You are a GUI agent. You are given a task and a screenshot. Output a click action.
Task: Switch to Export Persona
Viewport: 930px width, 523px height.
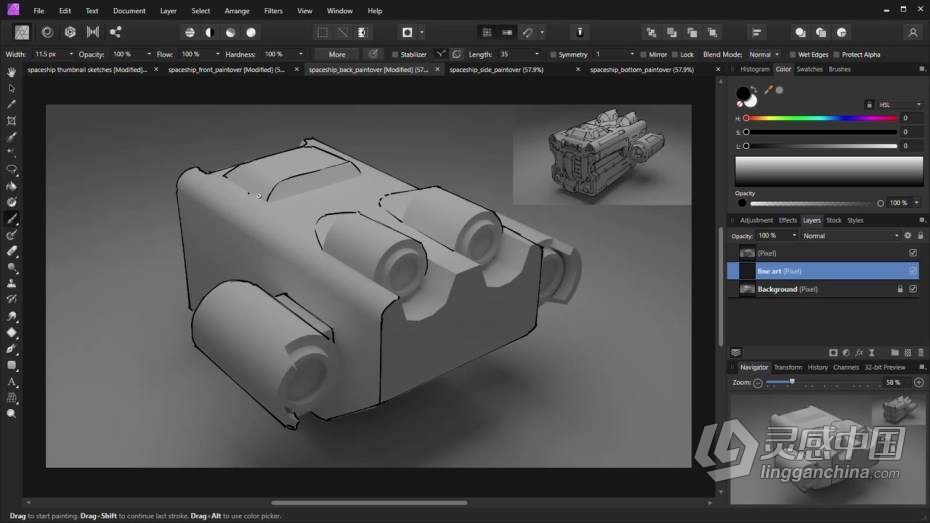[x=116, y=32]
